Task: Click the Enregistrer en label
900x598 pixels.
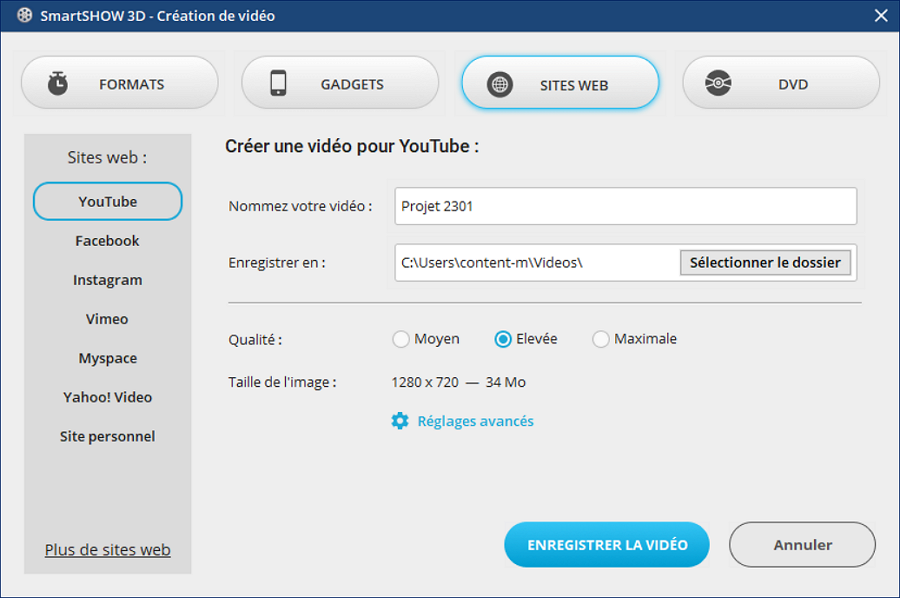Action: [277, 263]
